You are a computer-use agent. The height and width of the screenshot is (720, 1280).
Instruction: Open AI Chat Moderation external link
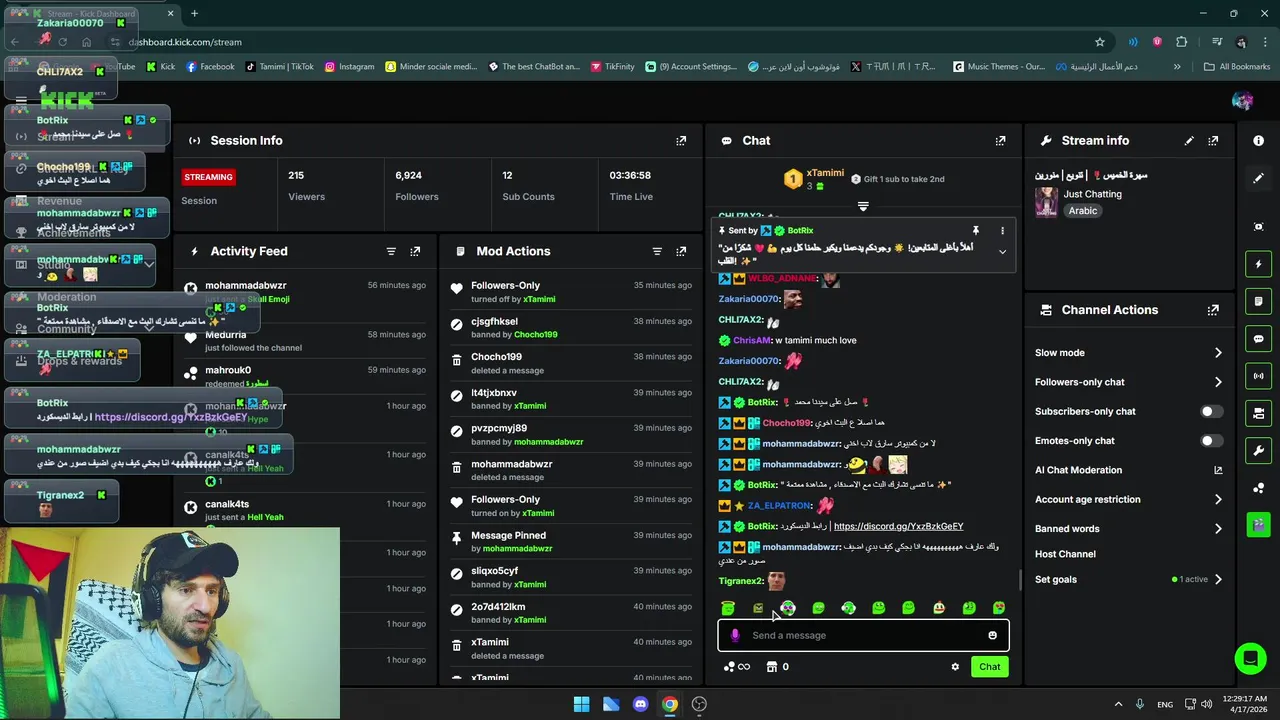coord(1218,470)
